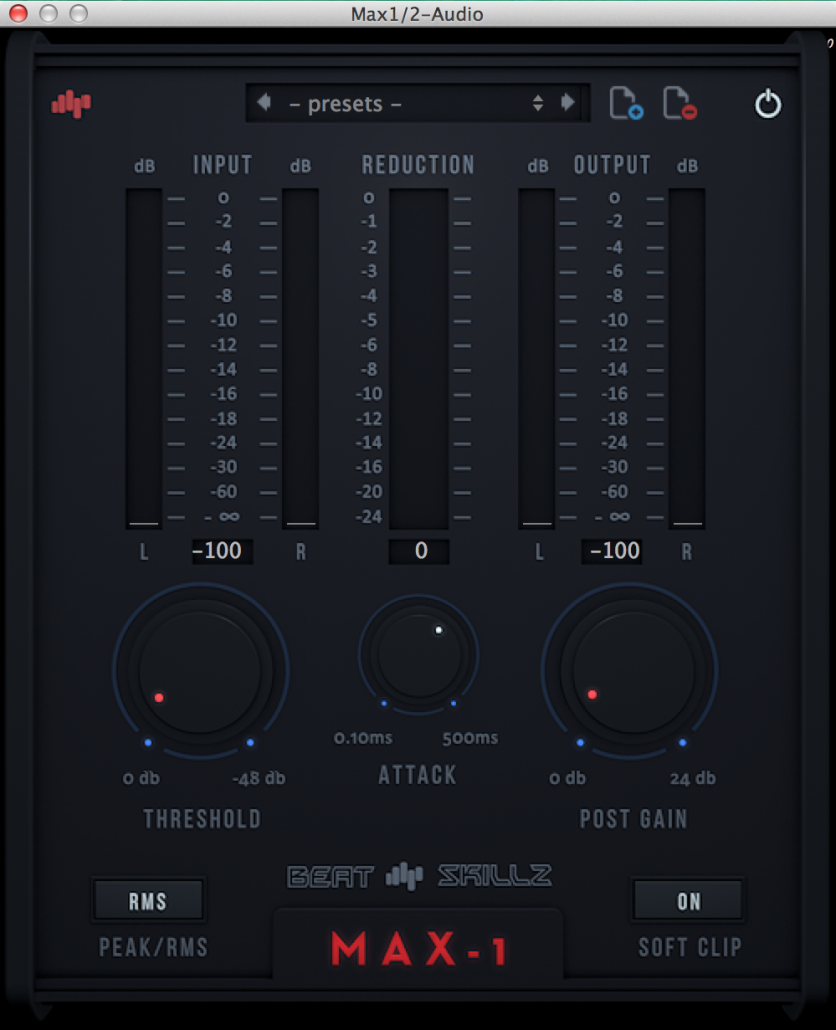The height and width of the screenshot is (1030, 836).
Task: Click the Post Gain knob
Action: (x=632, y=672)
